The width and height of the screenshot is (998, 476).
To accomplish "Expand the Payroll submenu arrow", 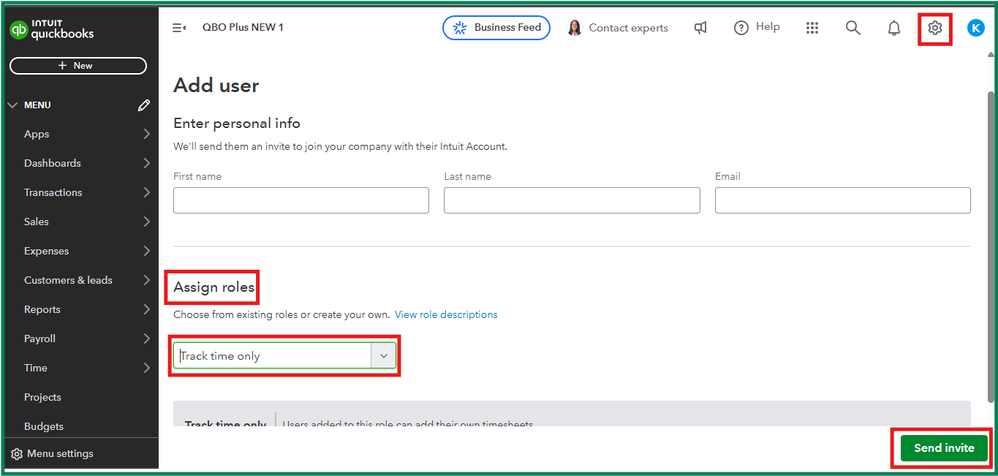I will [x=146, y=339].
